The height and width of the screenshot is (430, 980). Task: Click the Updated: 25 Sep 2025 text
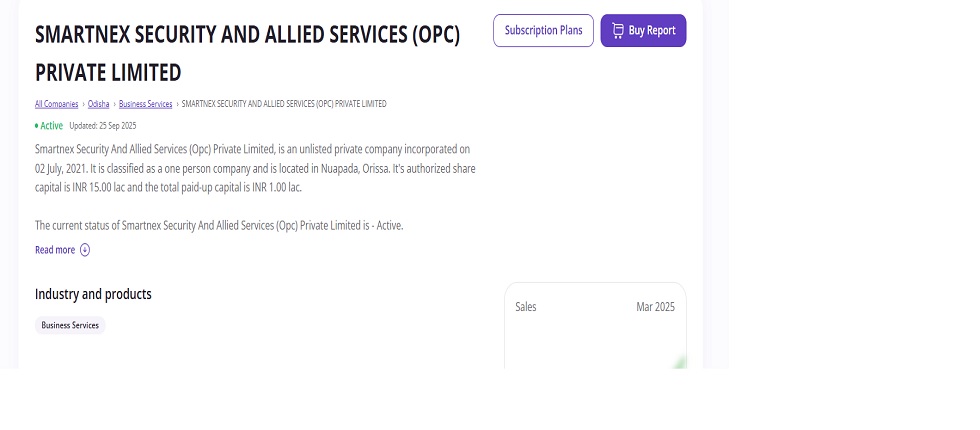[103, 126]
